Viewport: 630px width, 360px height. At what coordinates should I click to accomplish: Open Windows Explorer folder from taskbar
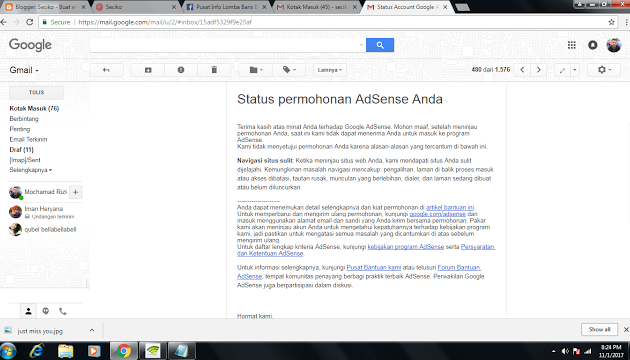[65, 351]
